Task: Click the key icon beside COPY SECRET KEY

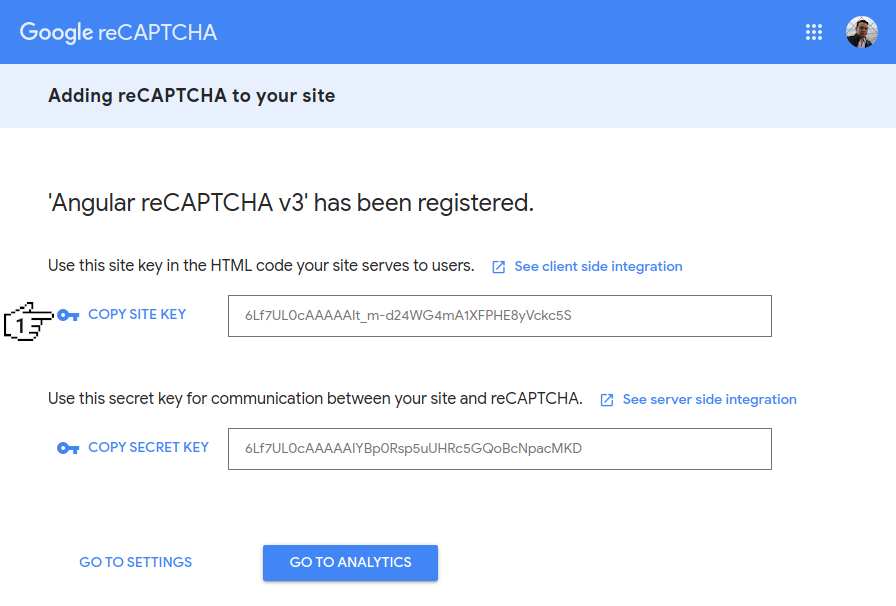Action: pos(68,448)
